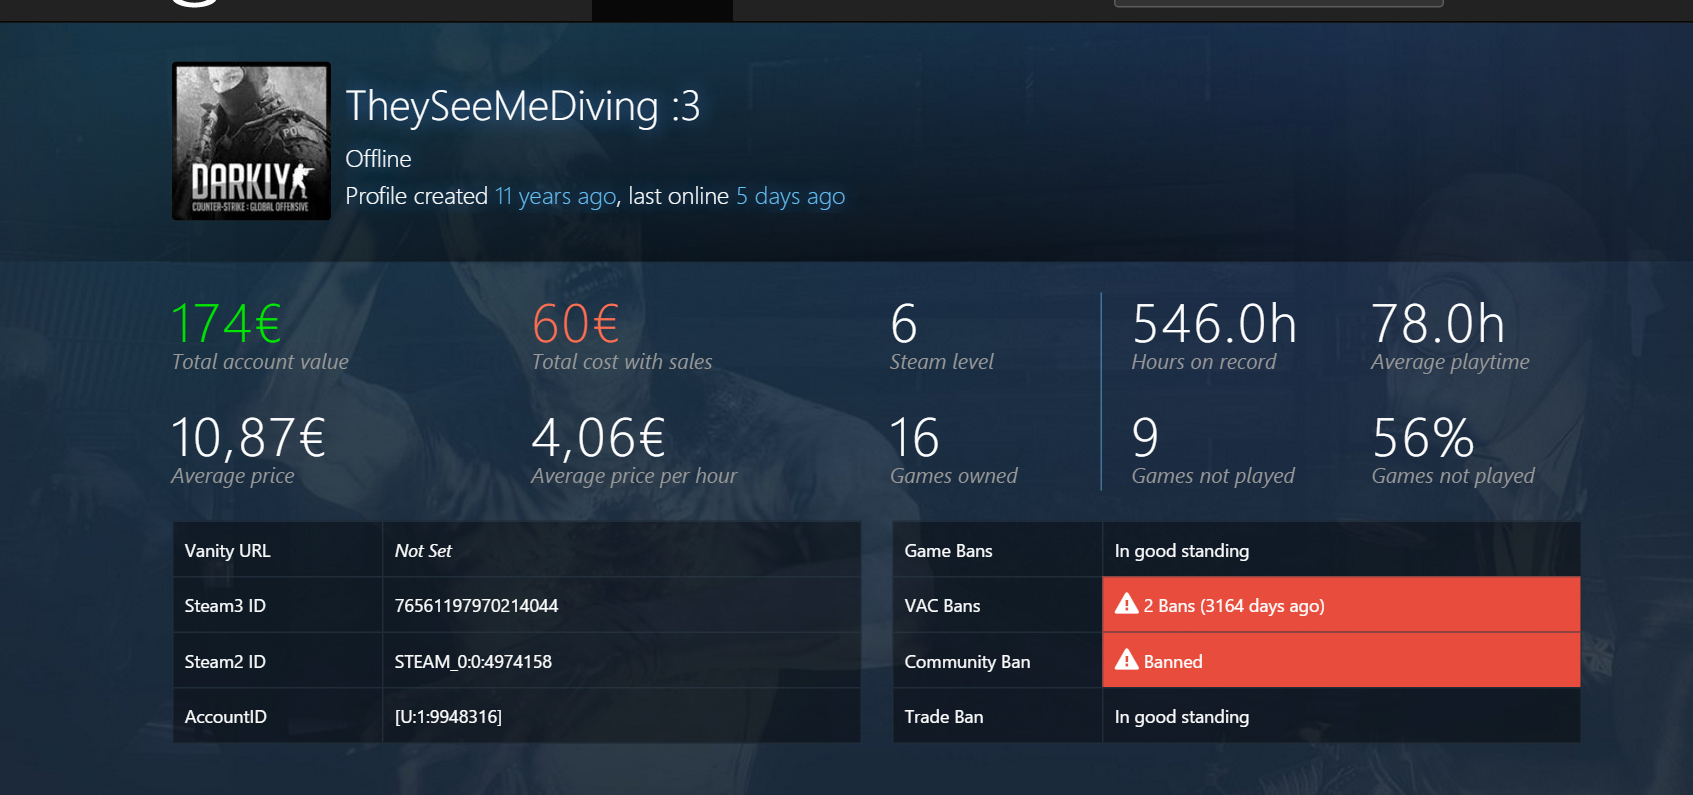1693x795 pixels.
Task: Click the 'Average playtime' caption
Action: (1450, 362)
